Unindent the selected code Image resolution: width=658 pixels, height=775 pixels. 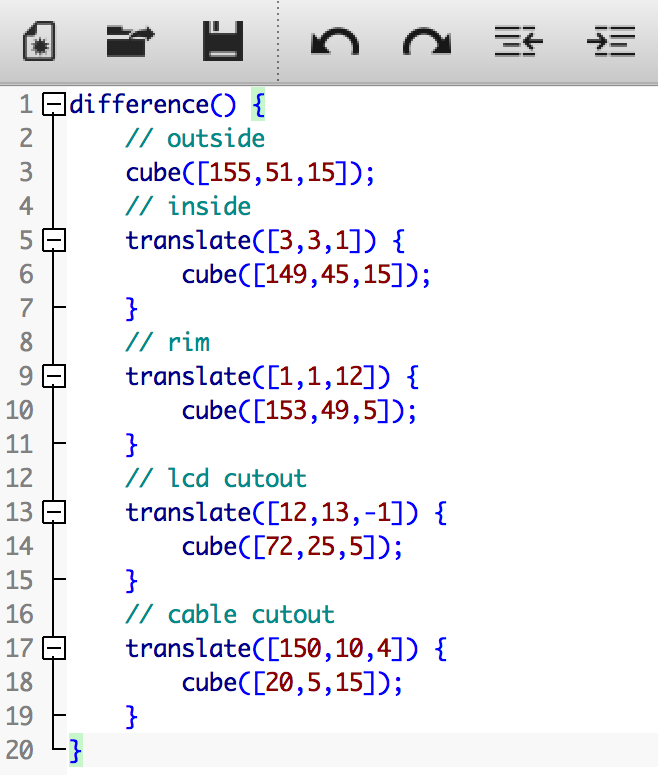[519, 41]
